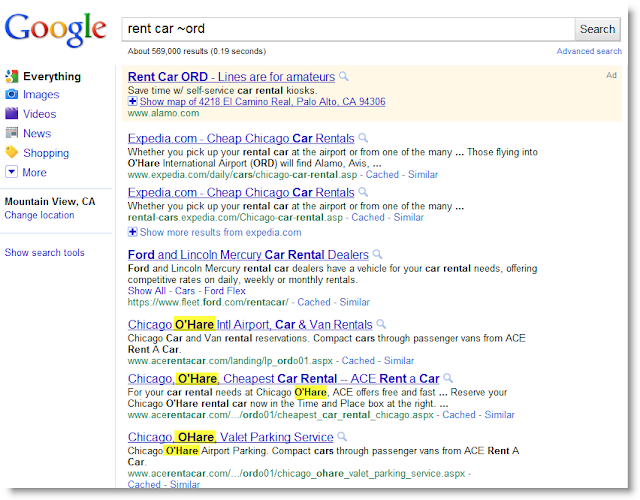The height and width of the screenshot is (500, 640).
Task: Select the Videos film icon
Action: click(11, 113)
